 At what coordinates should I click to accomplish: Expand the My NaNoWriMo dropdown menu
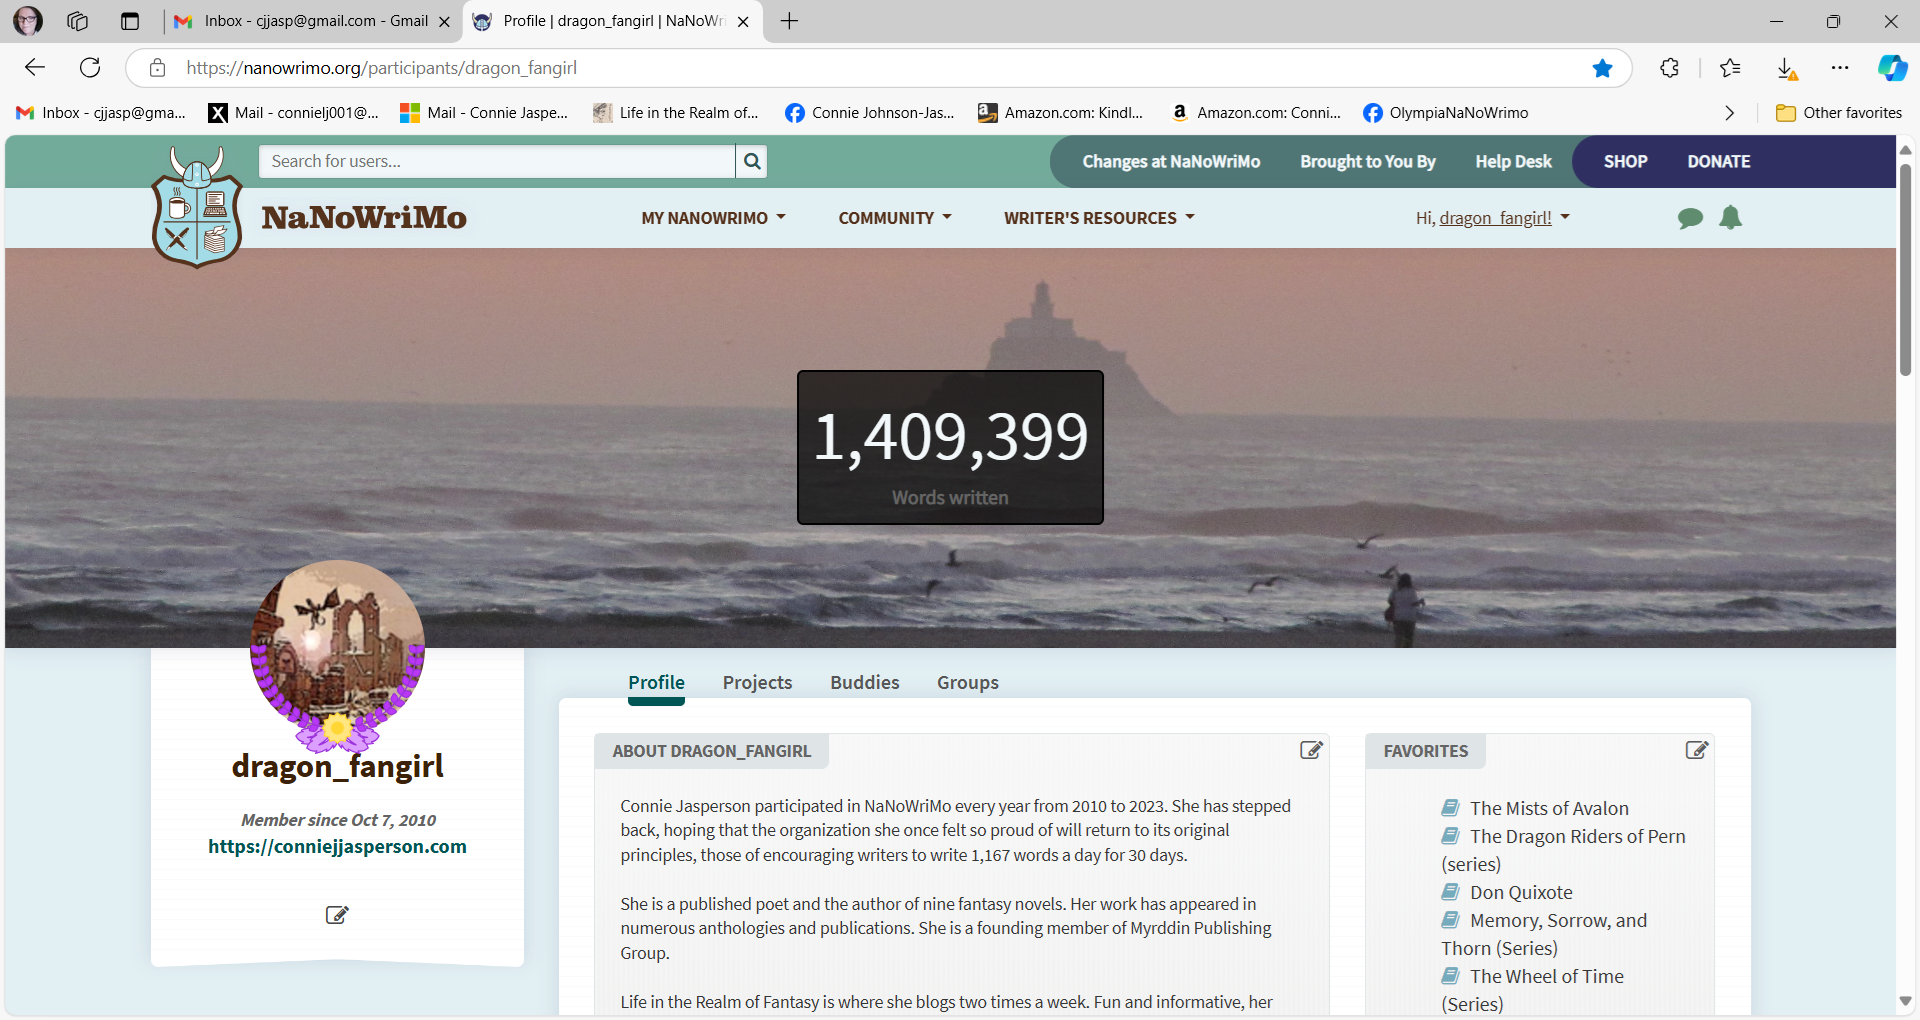coord(713,218)
